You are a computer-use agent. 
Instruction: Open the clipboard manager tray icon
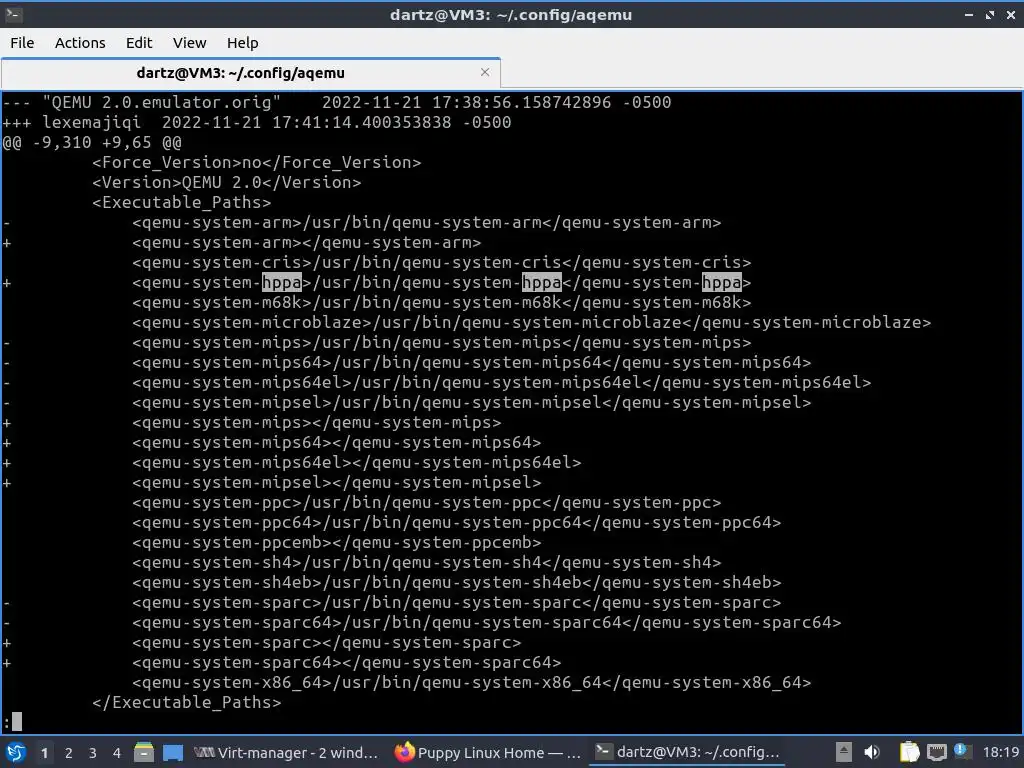pyautogui.click(x=909, y=752)
